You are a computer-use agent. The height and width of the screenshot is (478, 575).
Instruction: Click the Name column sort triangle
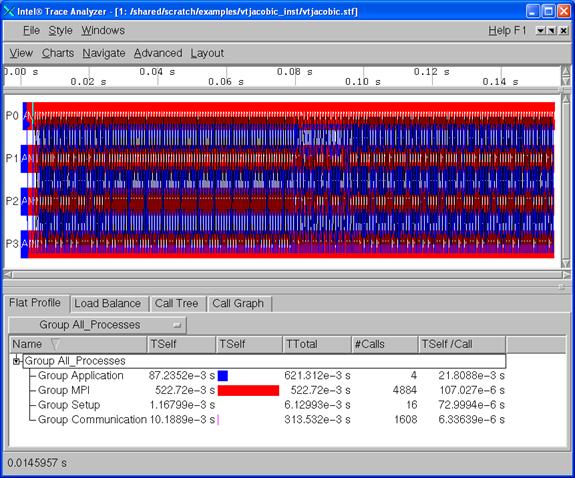point(55,344)
